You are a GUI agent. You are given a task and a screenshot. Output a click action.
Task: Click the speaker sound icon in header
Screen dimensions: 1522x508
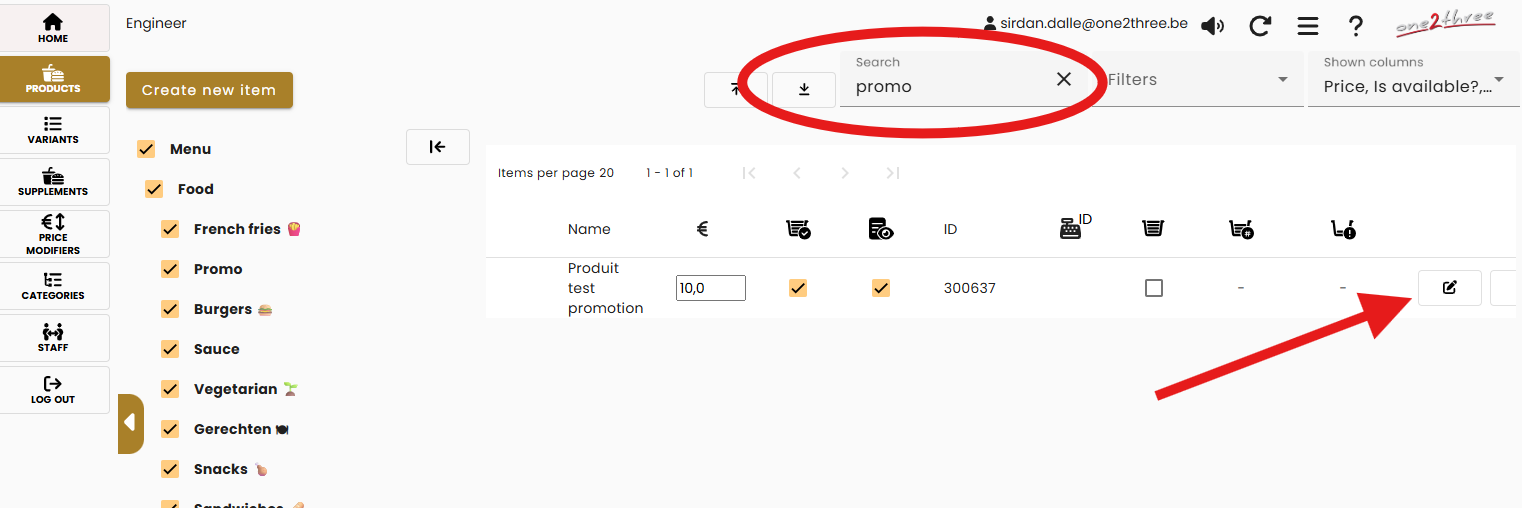pyautogui.click(x=1212, y=26)
